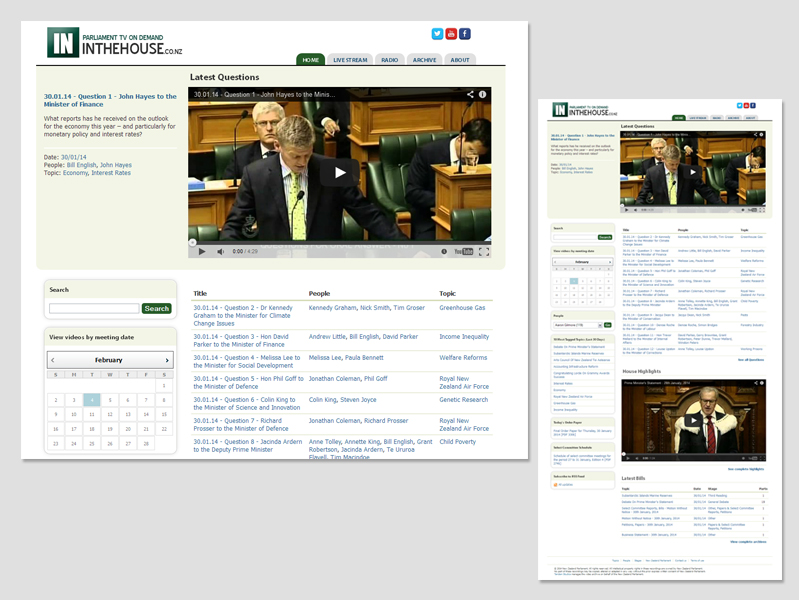This screenshot has height=600, width=799.
Task: Play House Highlights video in full-page preview
Action: click(693, 420)
